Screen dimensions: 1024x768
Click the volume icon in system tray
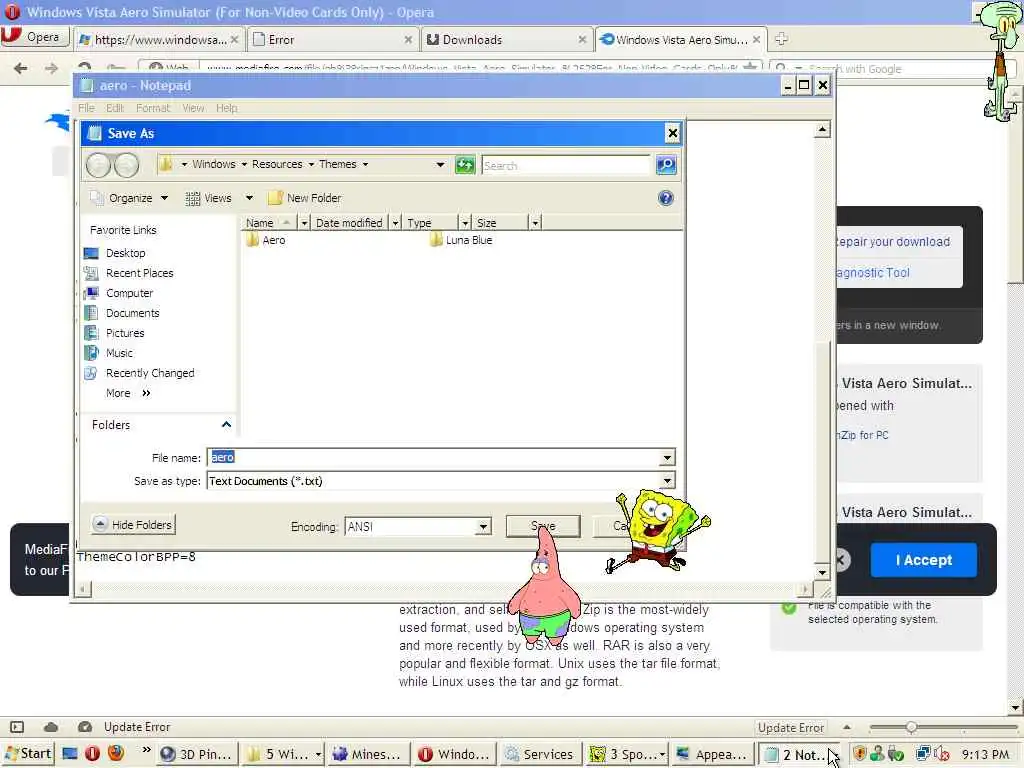click(942, 754)
